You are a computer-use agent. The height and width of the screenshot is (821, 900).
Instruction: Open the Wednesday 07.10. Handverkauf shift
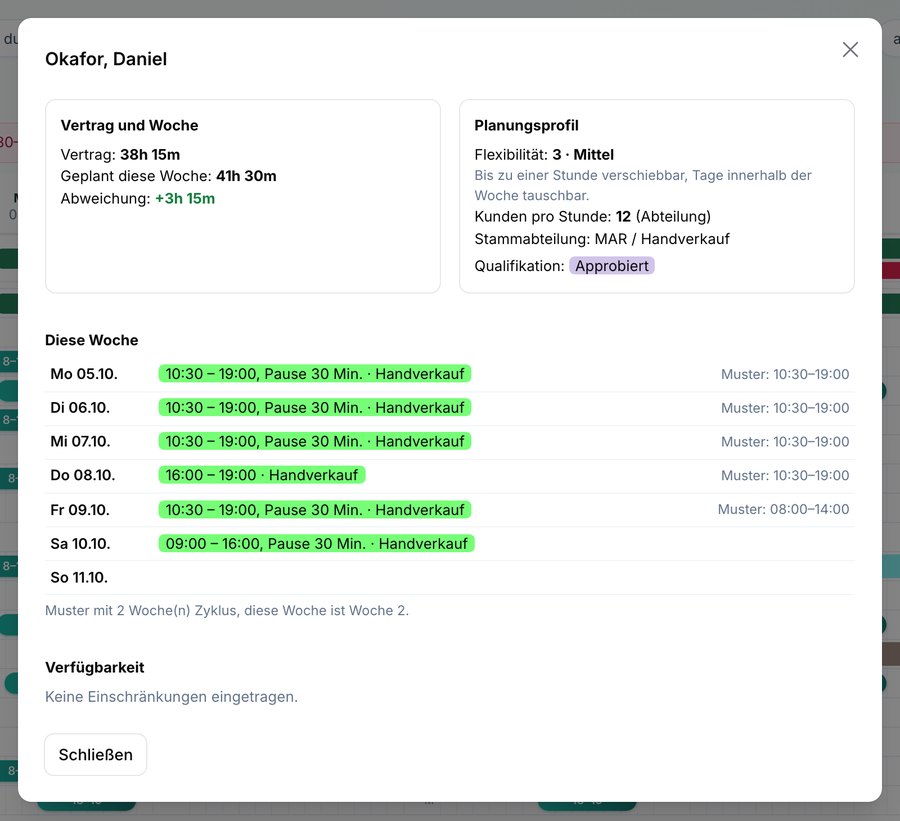point(315,442)
